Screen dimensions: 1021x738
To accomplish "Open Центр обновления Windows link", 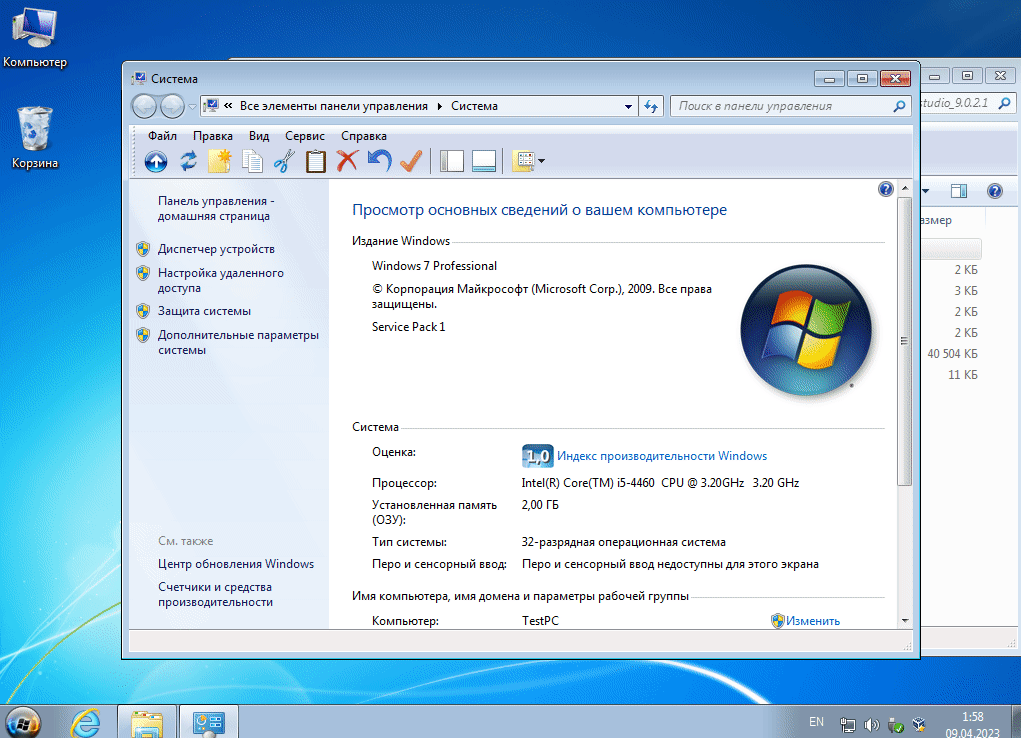I will pyautogui.click(x=236, y=563).
